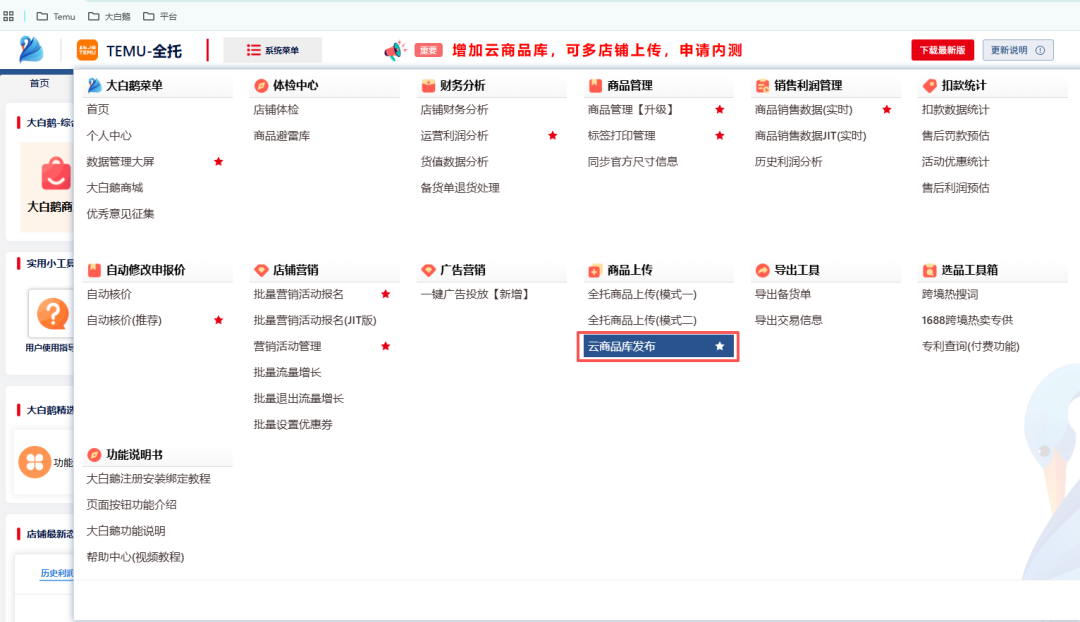Open 扣款数据统计 entry

coord(955,110)
